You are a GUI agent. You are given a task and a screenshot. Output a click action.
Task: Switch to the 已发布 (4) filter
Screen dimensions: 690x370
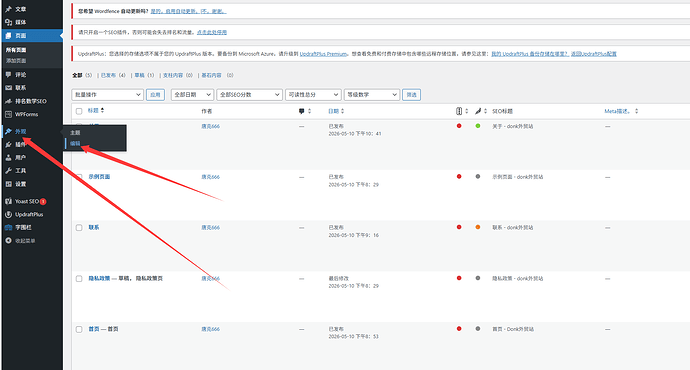click(113, 75)
